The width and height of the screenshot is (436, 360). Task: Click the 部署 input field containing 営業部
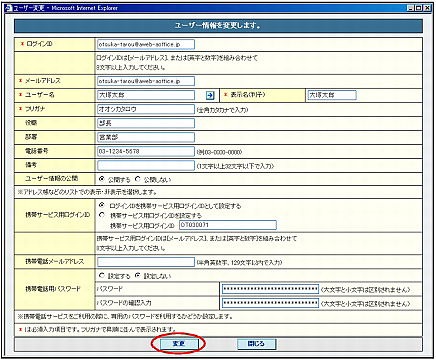point(146,137)
